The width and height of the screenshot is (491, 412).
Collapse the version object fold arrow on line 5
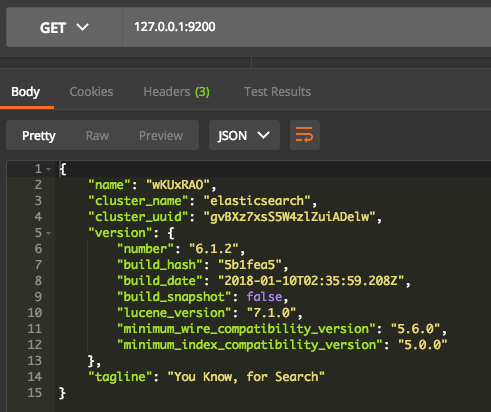tap(49, 233)
